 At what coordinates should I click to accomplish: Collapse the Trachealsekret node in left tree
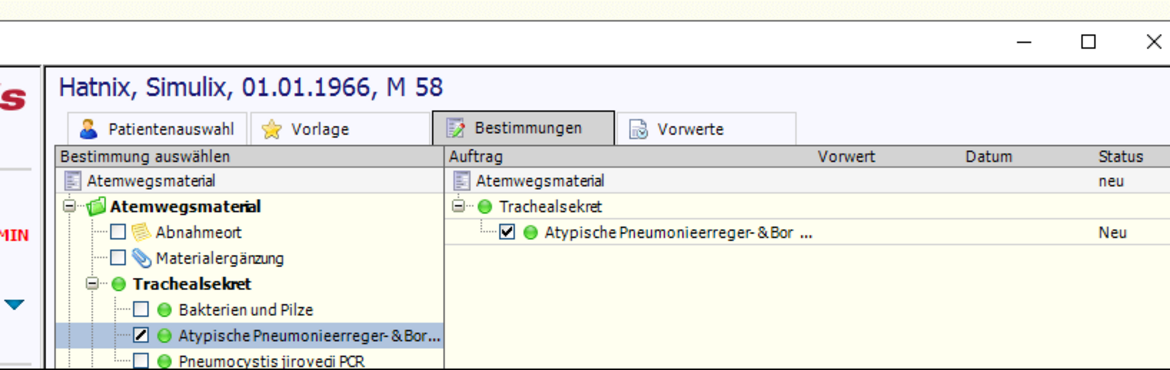tap(93, 284)
